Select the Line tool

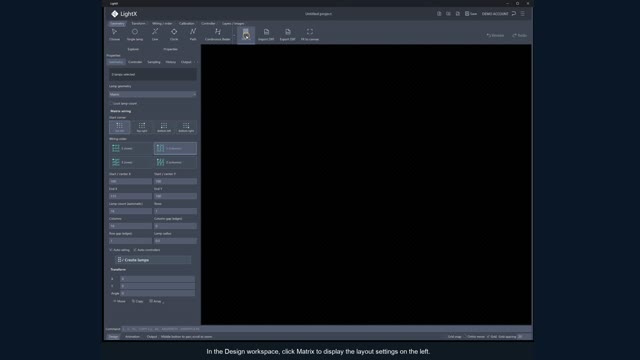[x=155, y=34]
